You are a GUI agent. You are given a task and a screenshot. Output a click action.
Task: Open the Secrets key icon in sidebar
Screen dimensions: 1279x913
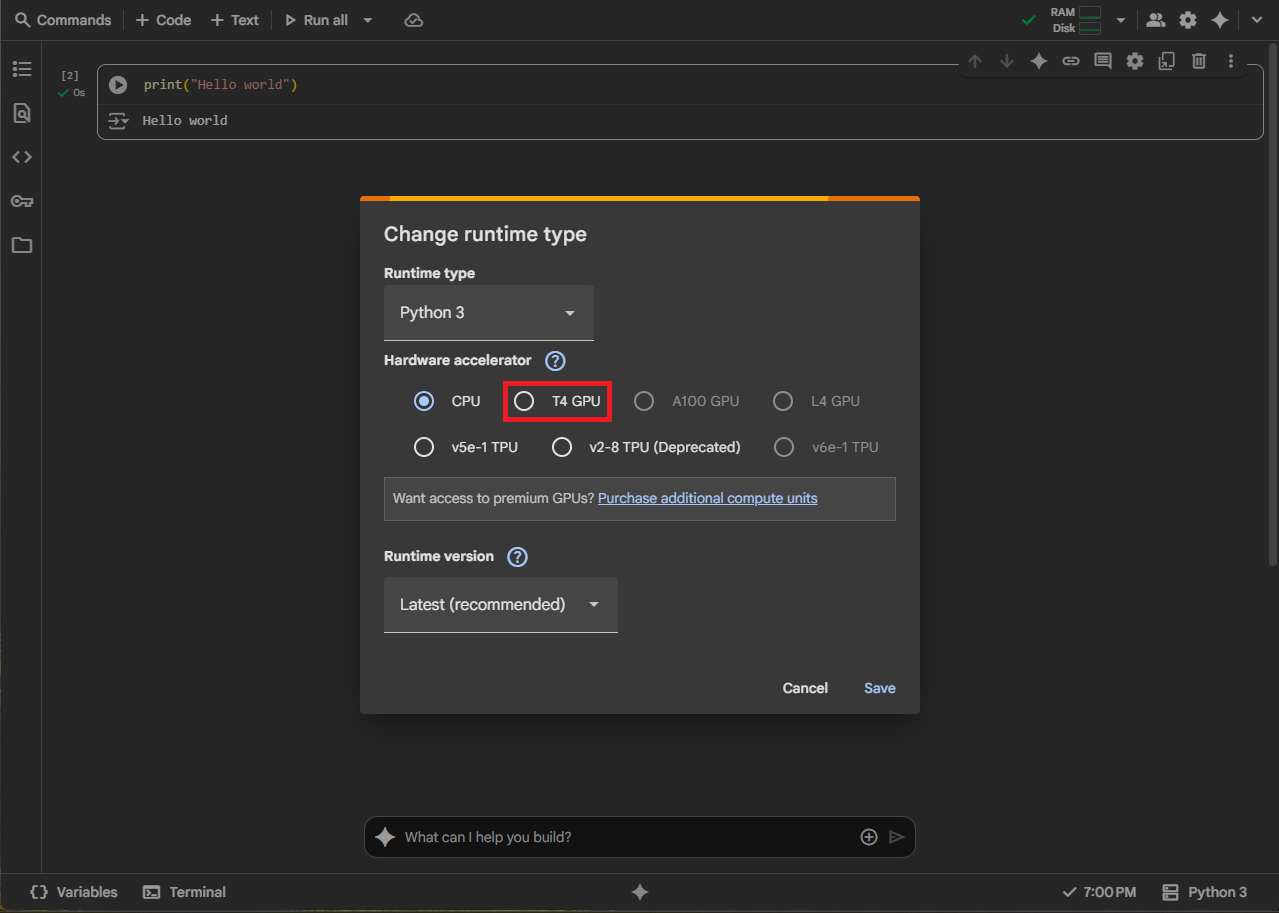(x=22, y=201)
